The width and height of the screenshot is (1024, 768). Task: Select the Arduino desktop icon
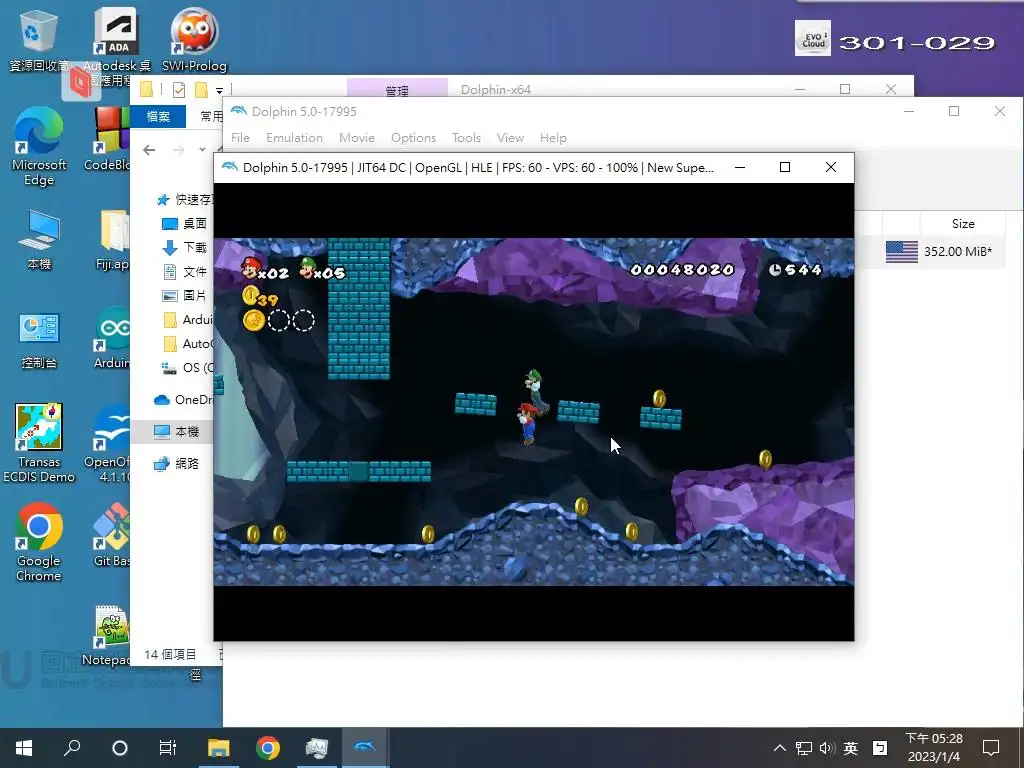pos(112,338)
